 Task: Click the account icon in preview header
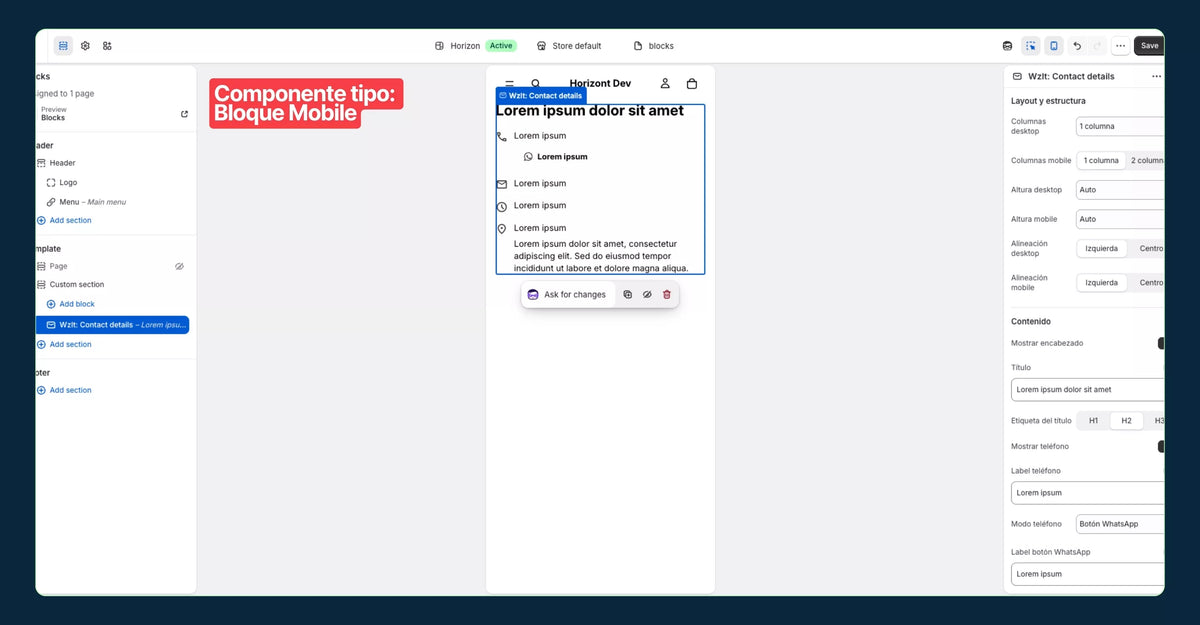coord(665,84)
